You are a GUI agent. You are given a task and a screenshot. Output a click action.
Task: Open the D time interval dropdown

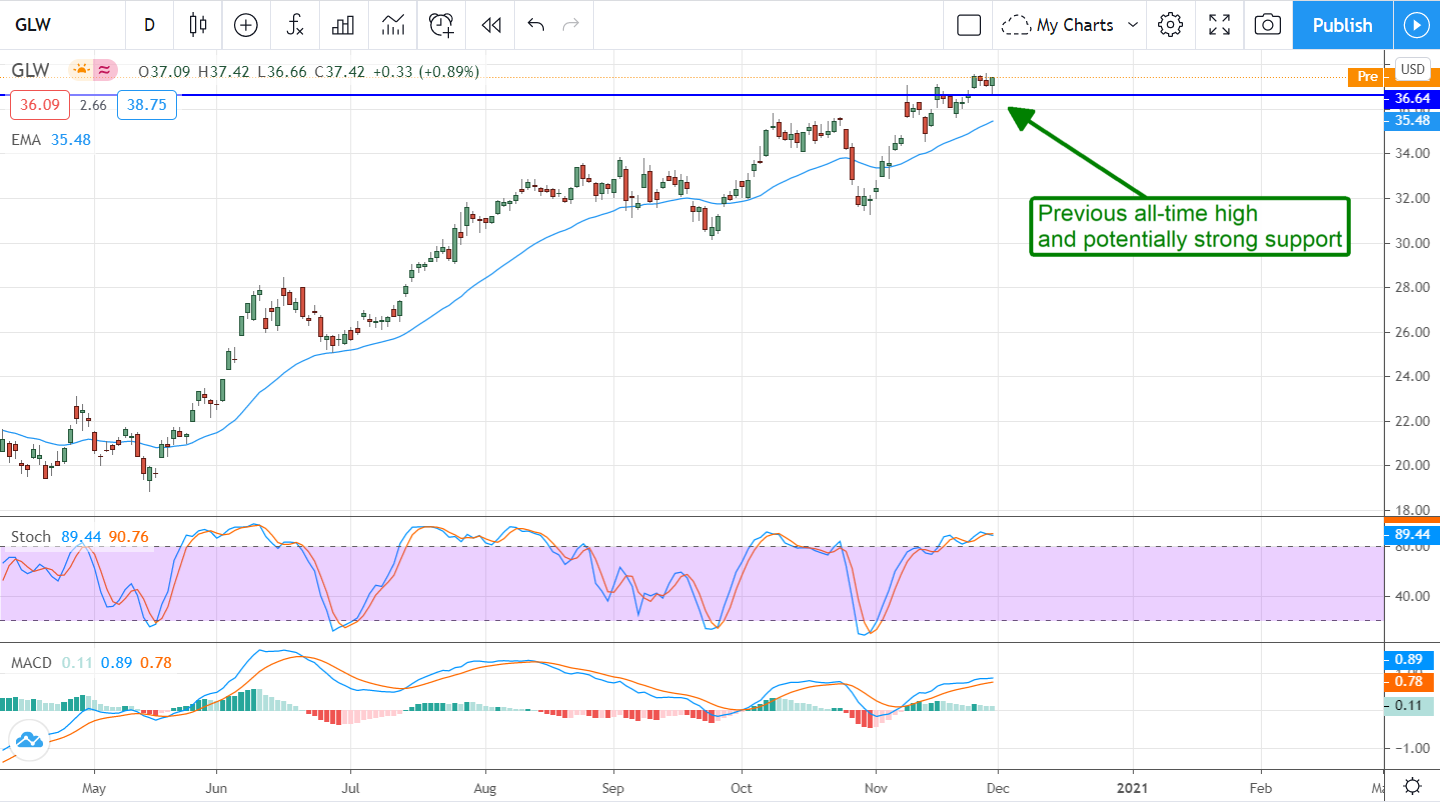[x=150, y=25]
